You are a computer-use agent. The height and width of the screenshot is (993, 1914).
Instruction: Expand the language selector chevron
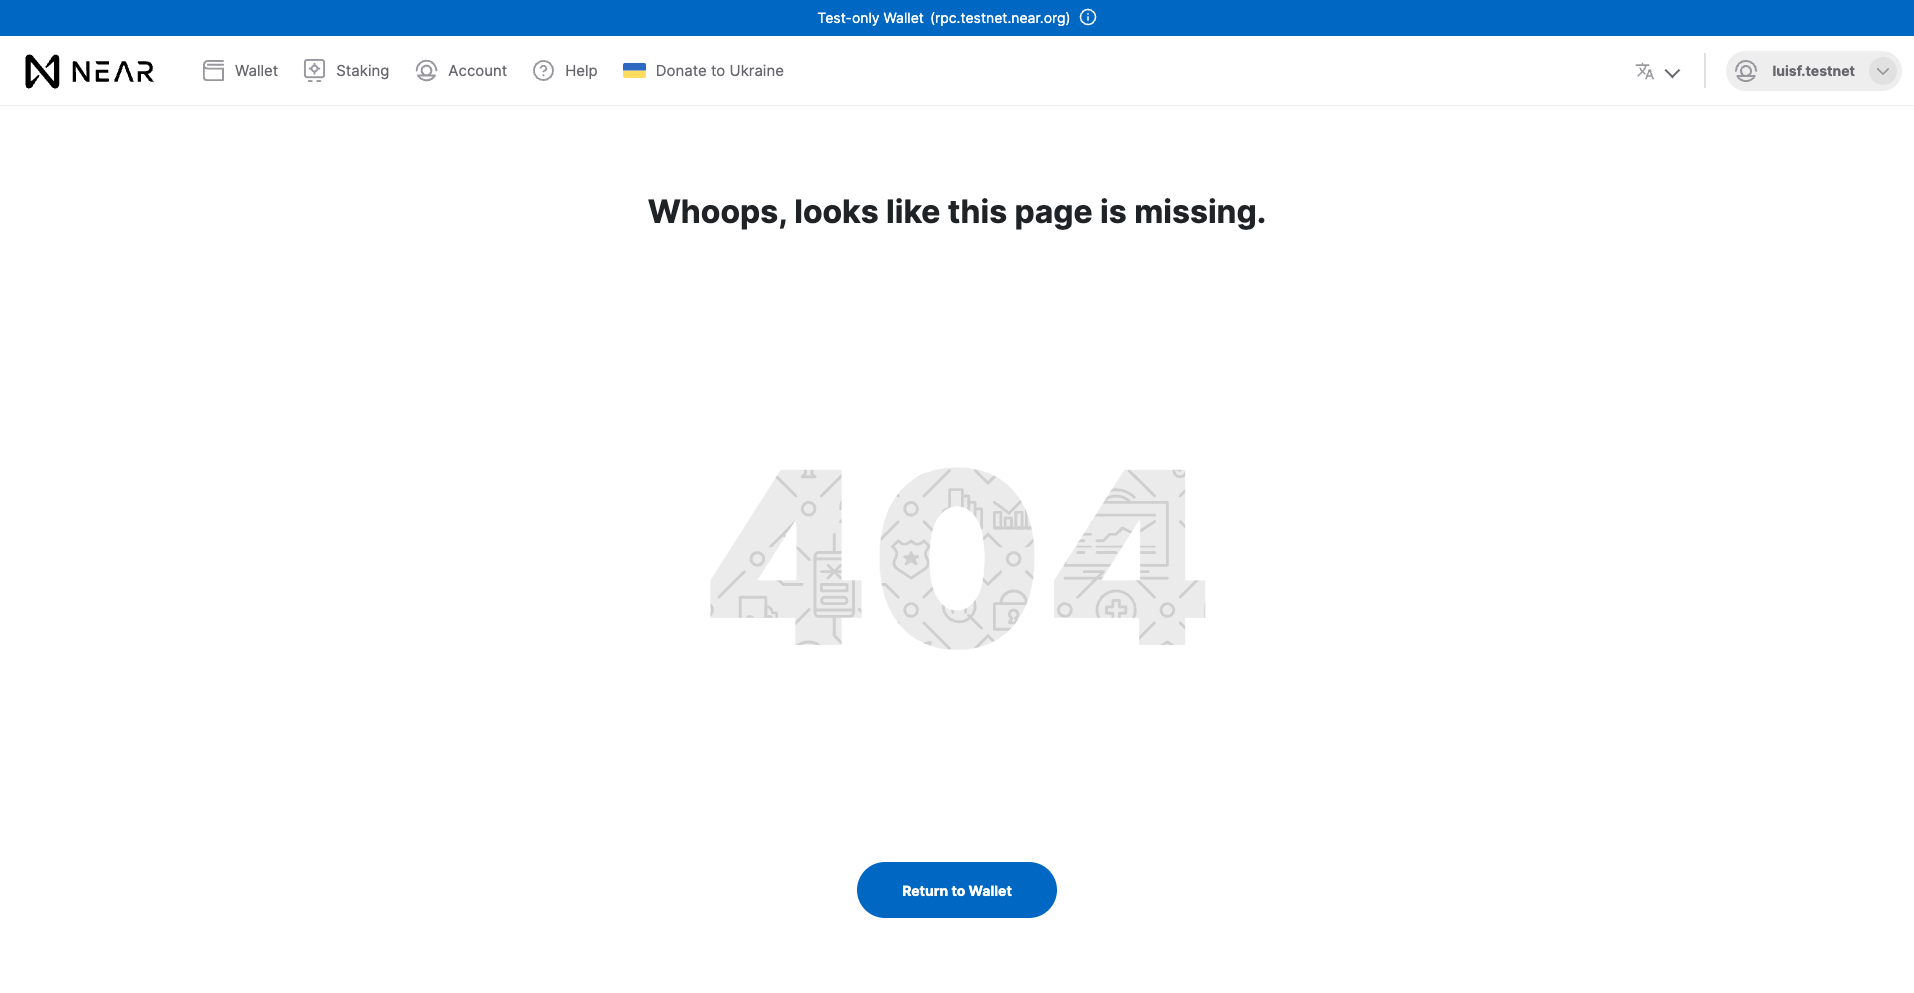[1672, 72]
